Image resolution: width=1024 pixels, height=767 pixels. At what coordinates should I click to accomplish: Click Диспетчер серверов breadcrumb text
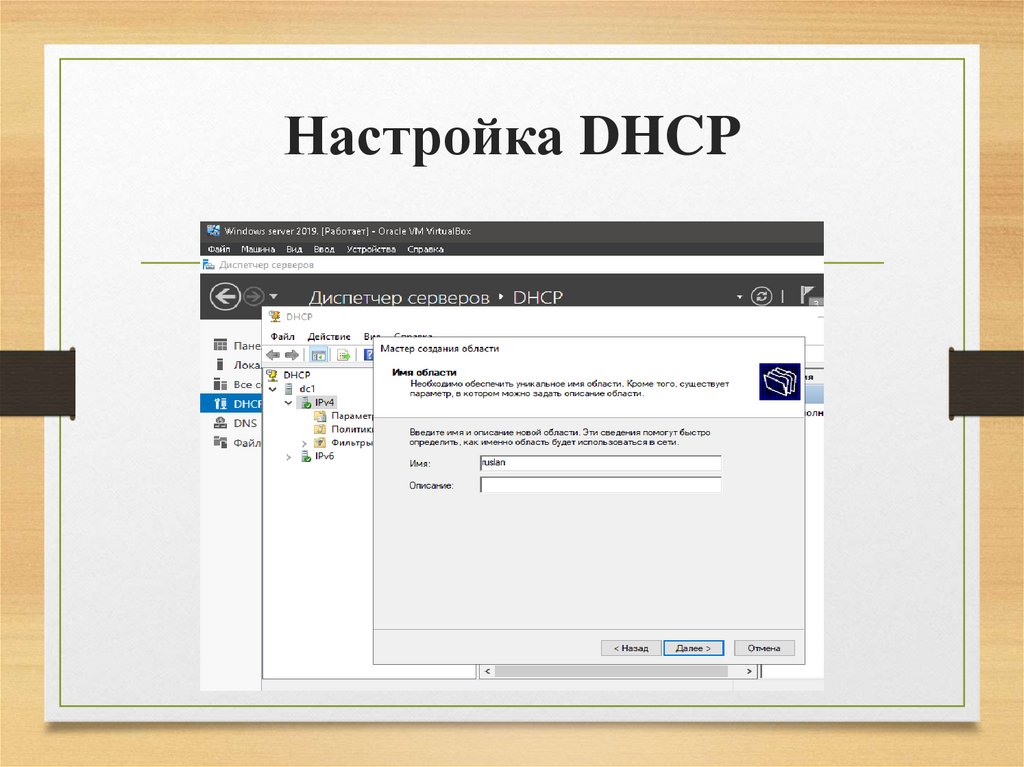coord(399,297)
